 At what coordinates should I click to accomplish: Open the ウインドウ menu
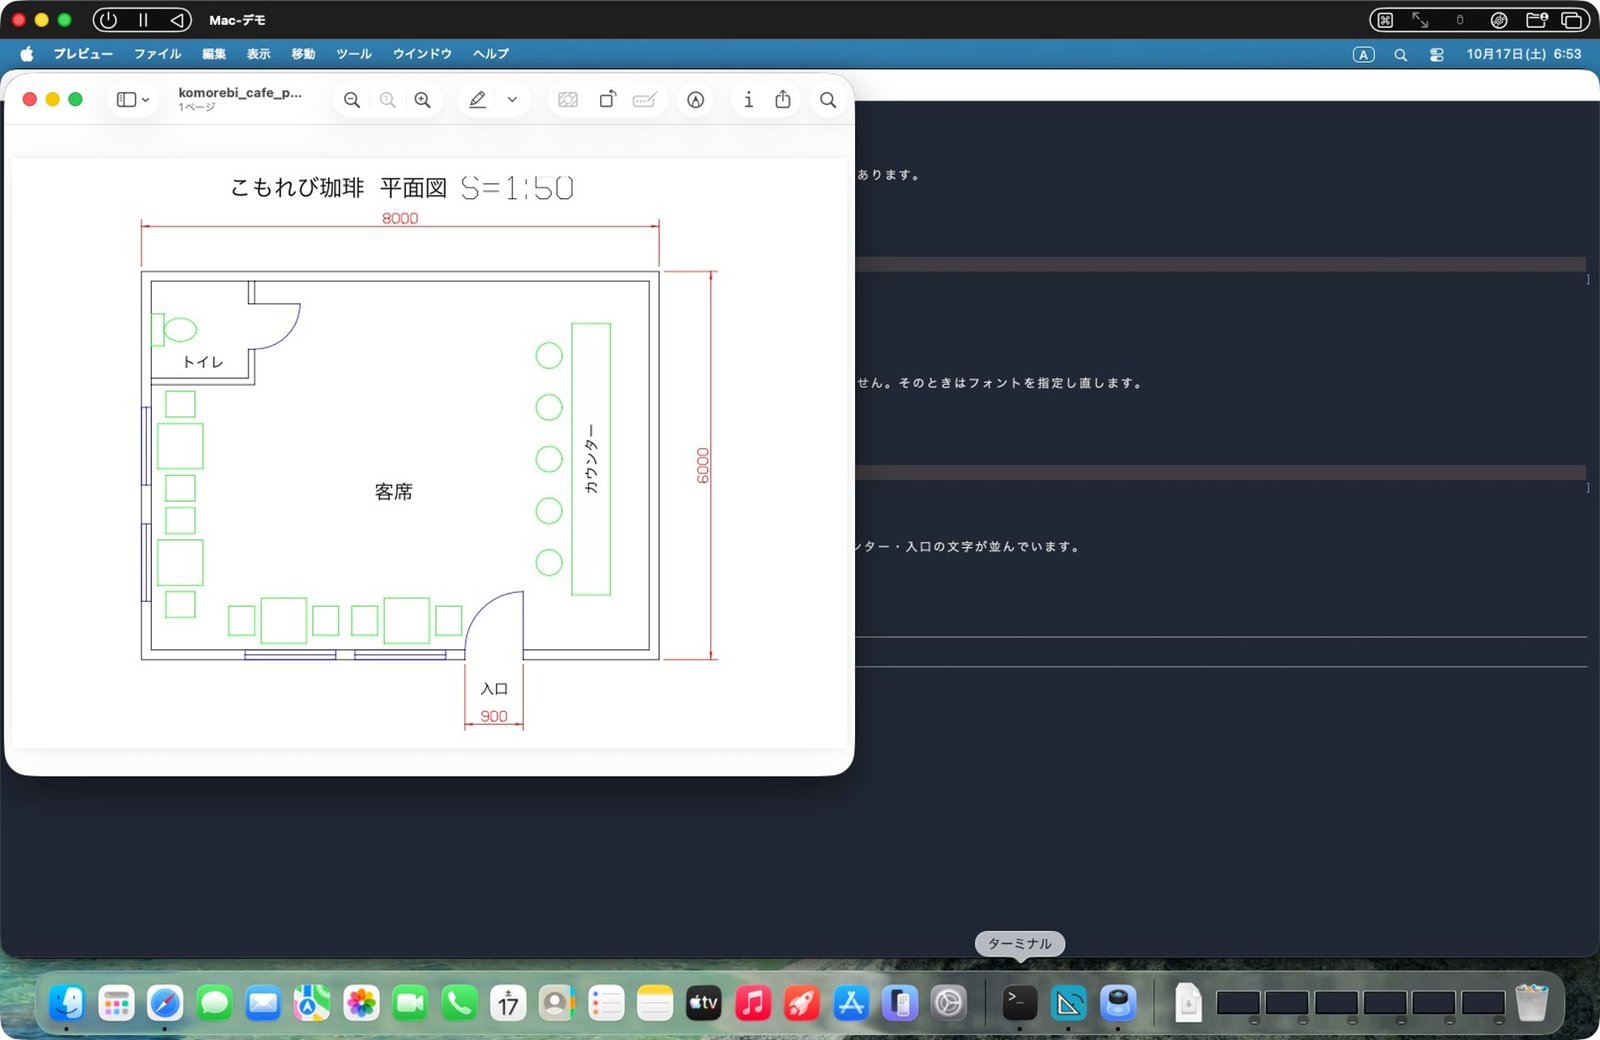coord(422,54)
